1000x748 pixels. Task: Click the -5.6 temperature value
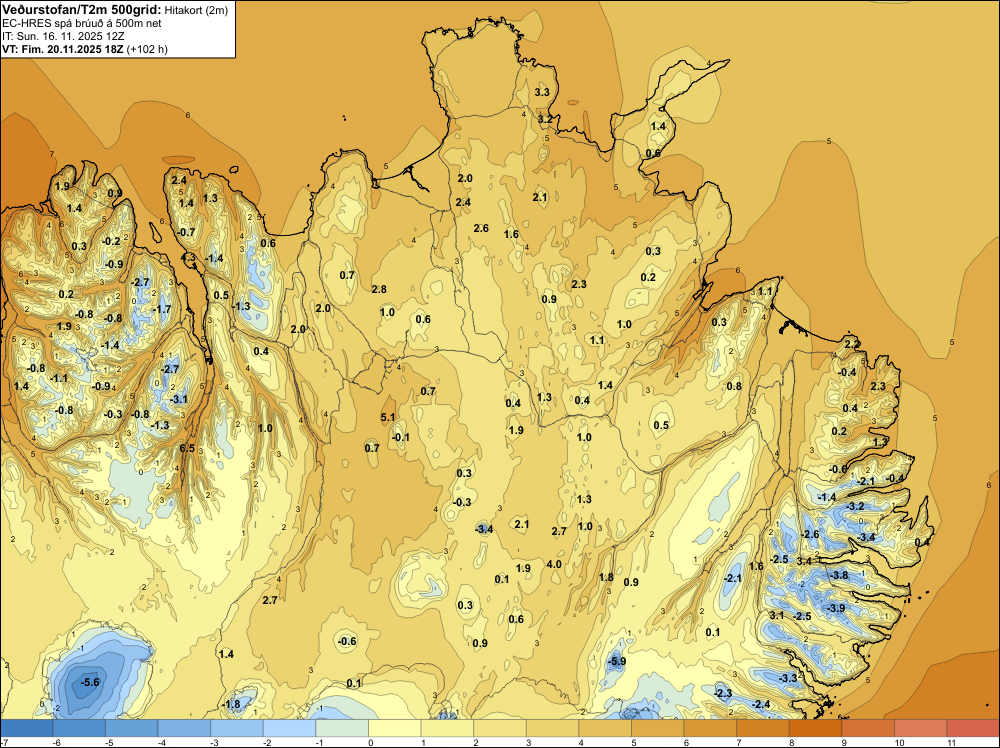click(90, 682)
